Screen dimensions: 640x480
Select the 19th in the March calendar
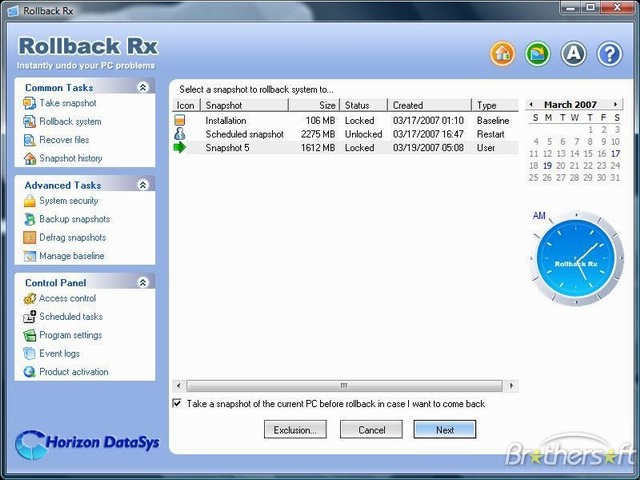[547, 166]
